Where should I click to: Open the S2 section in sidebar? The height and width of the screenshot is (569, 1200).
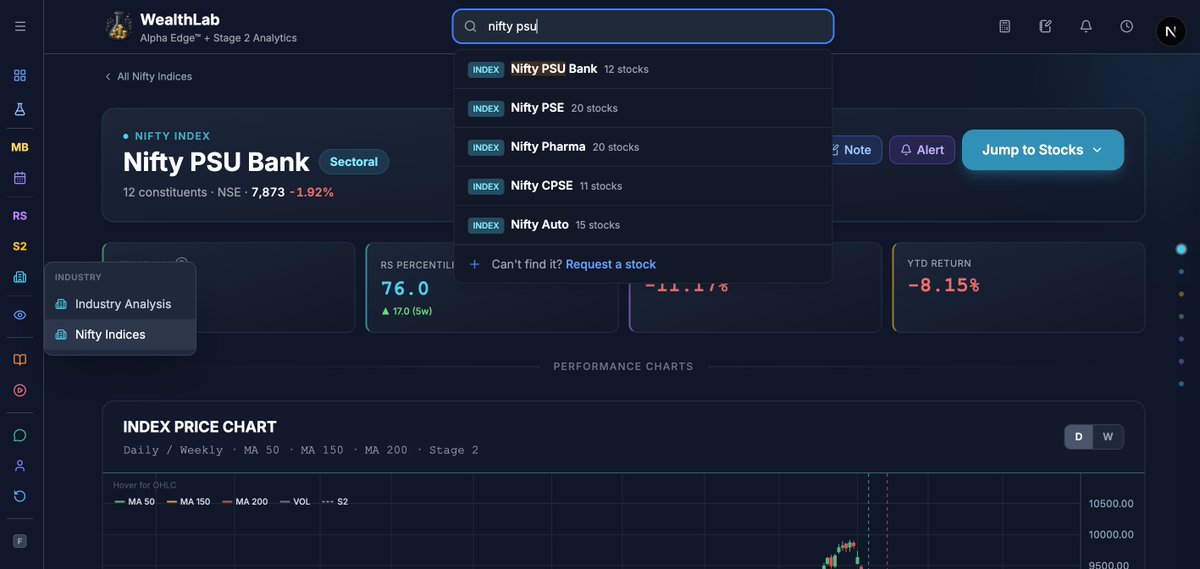click(20, 246)
